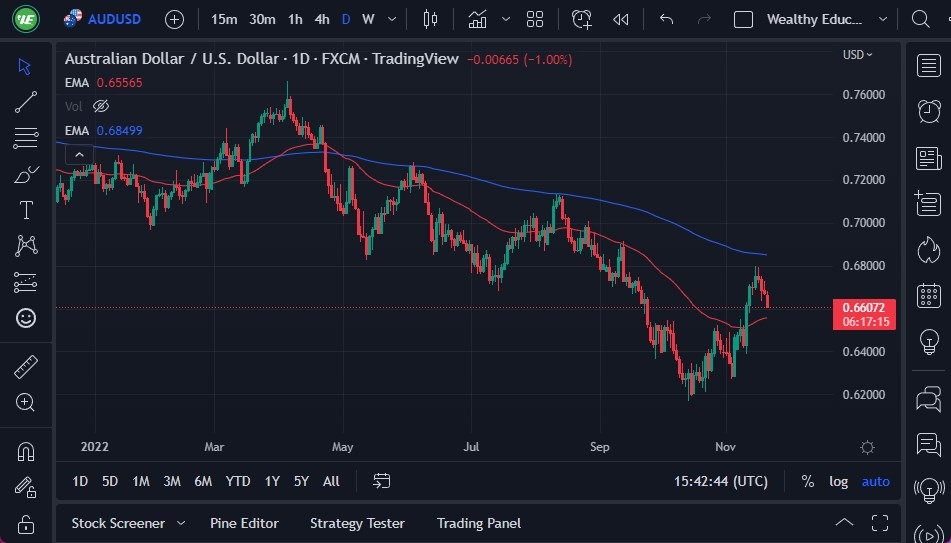Open the USD currency dropdown
The height and width of the screenshot is (543, 951).
[x=857, y=55]
